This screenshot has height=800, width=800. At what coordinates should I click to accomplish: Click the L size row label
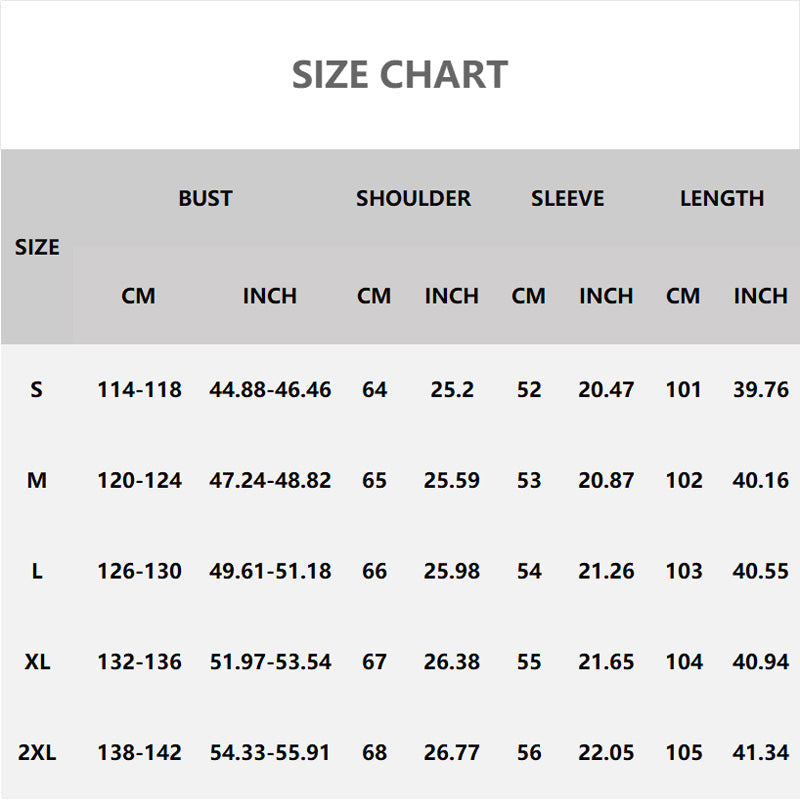[37, 571]
